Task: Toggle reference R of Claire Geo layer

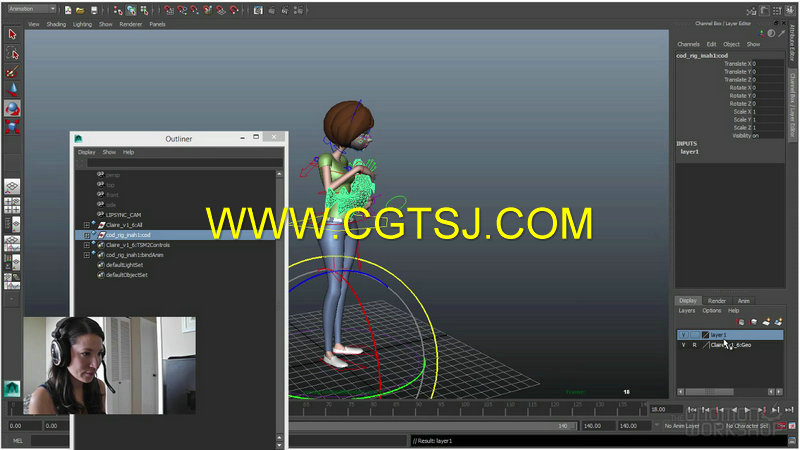Action: (x=694, y=345)
